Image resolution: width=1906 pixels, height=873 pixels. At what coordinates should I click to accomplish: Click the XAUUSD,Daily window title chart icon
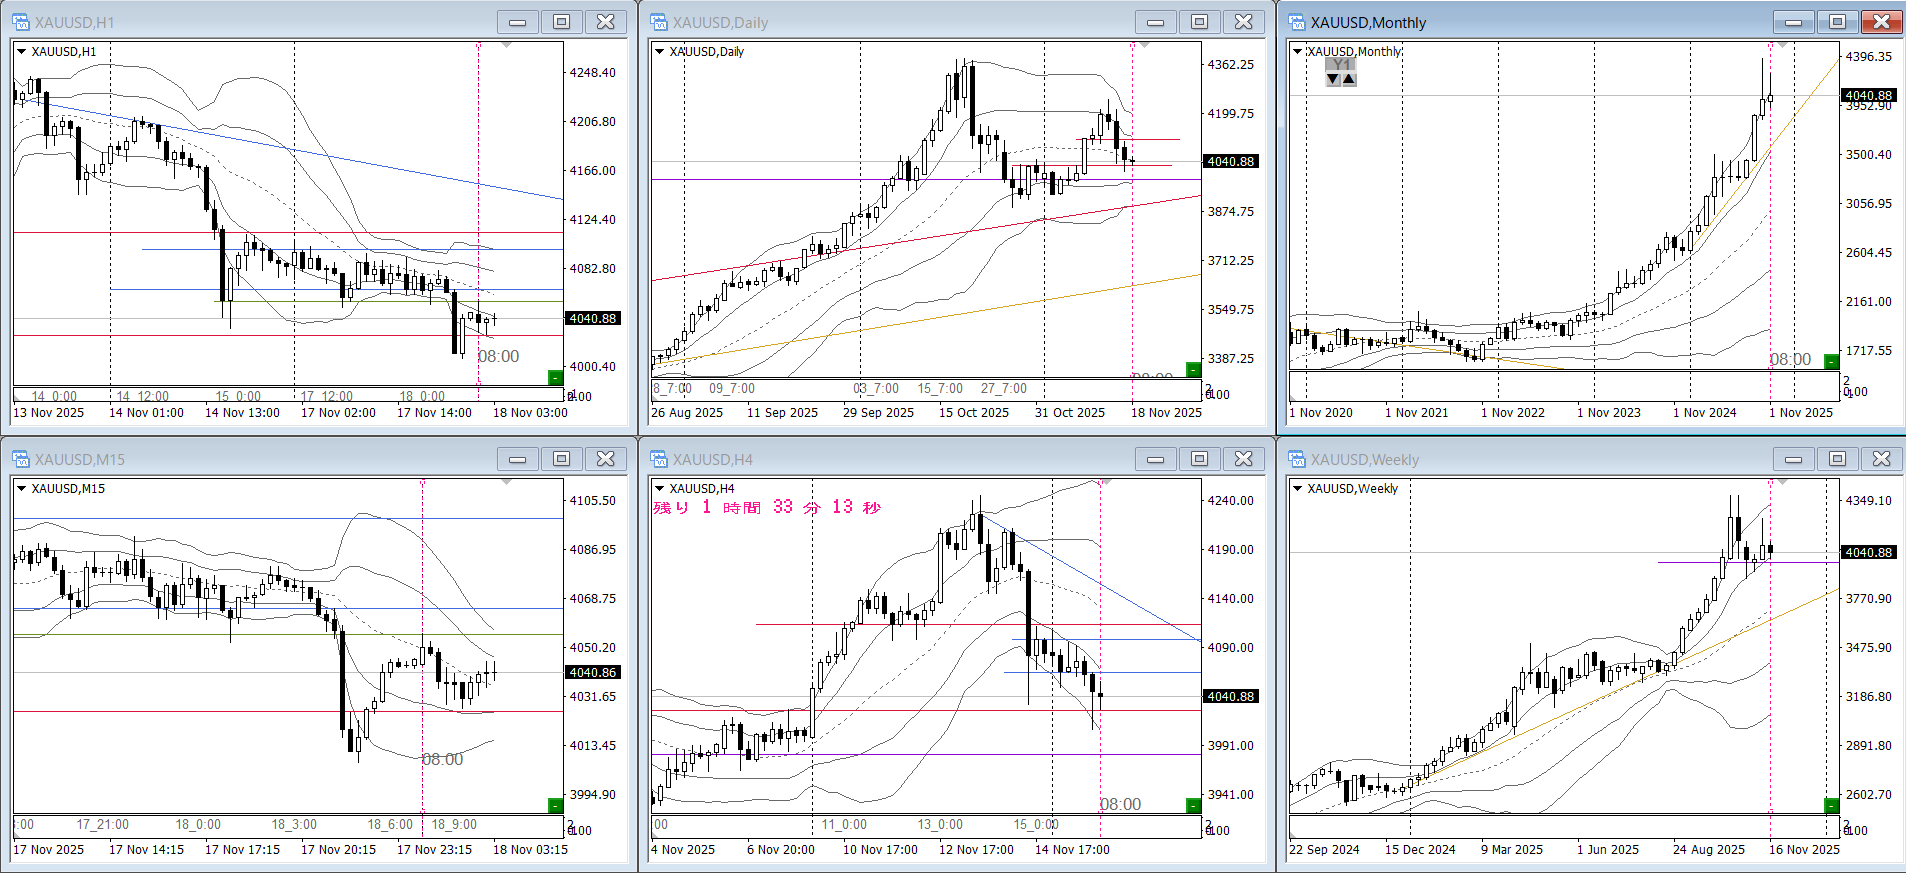click(658, 22)
